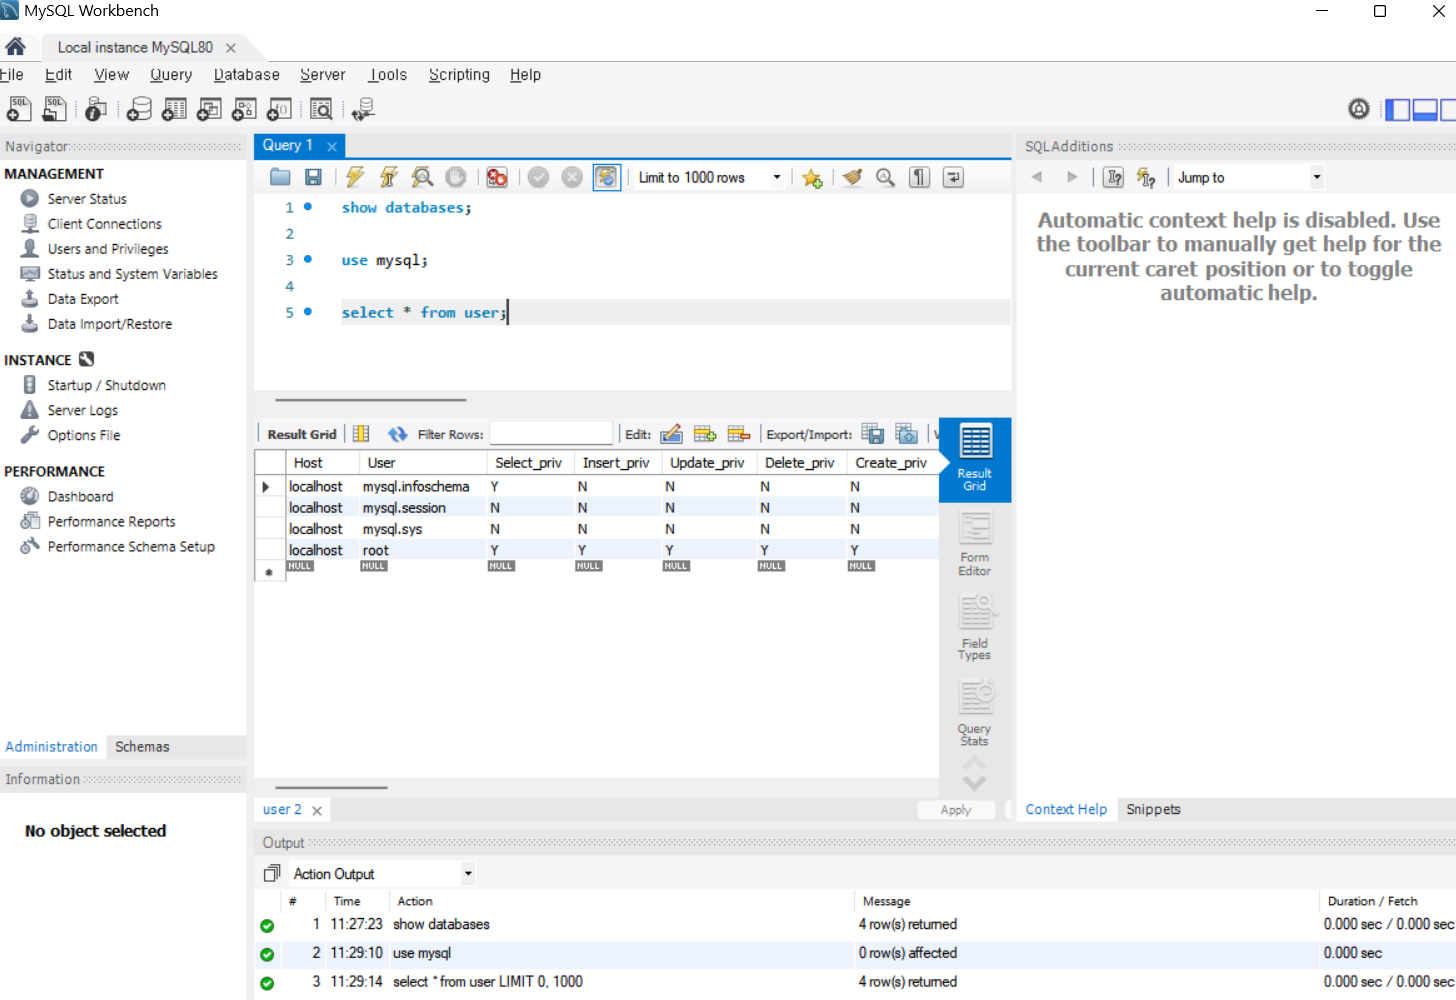Image resolution: width=1456 pixels, height=1000 pixels.
Task: Insert a new row icon
Action: (705, 434)
